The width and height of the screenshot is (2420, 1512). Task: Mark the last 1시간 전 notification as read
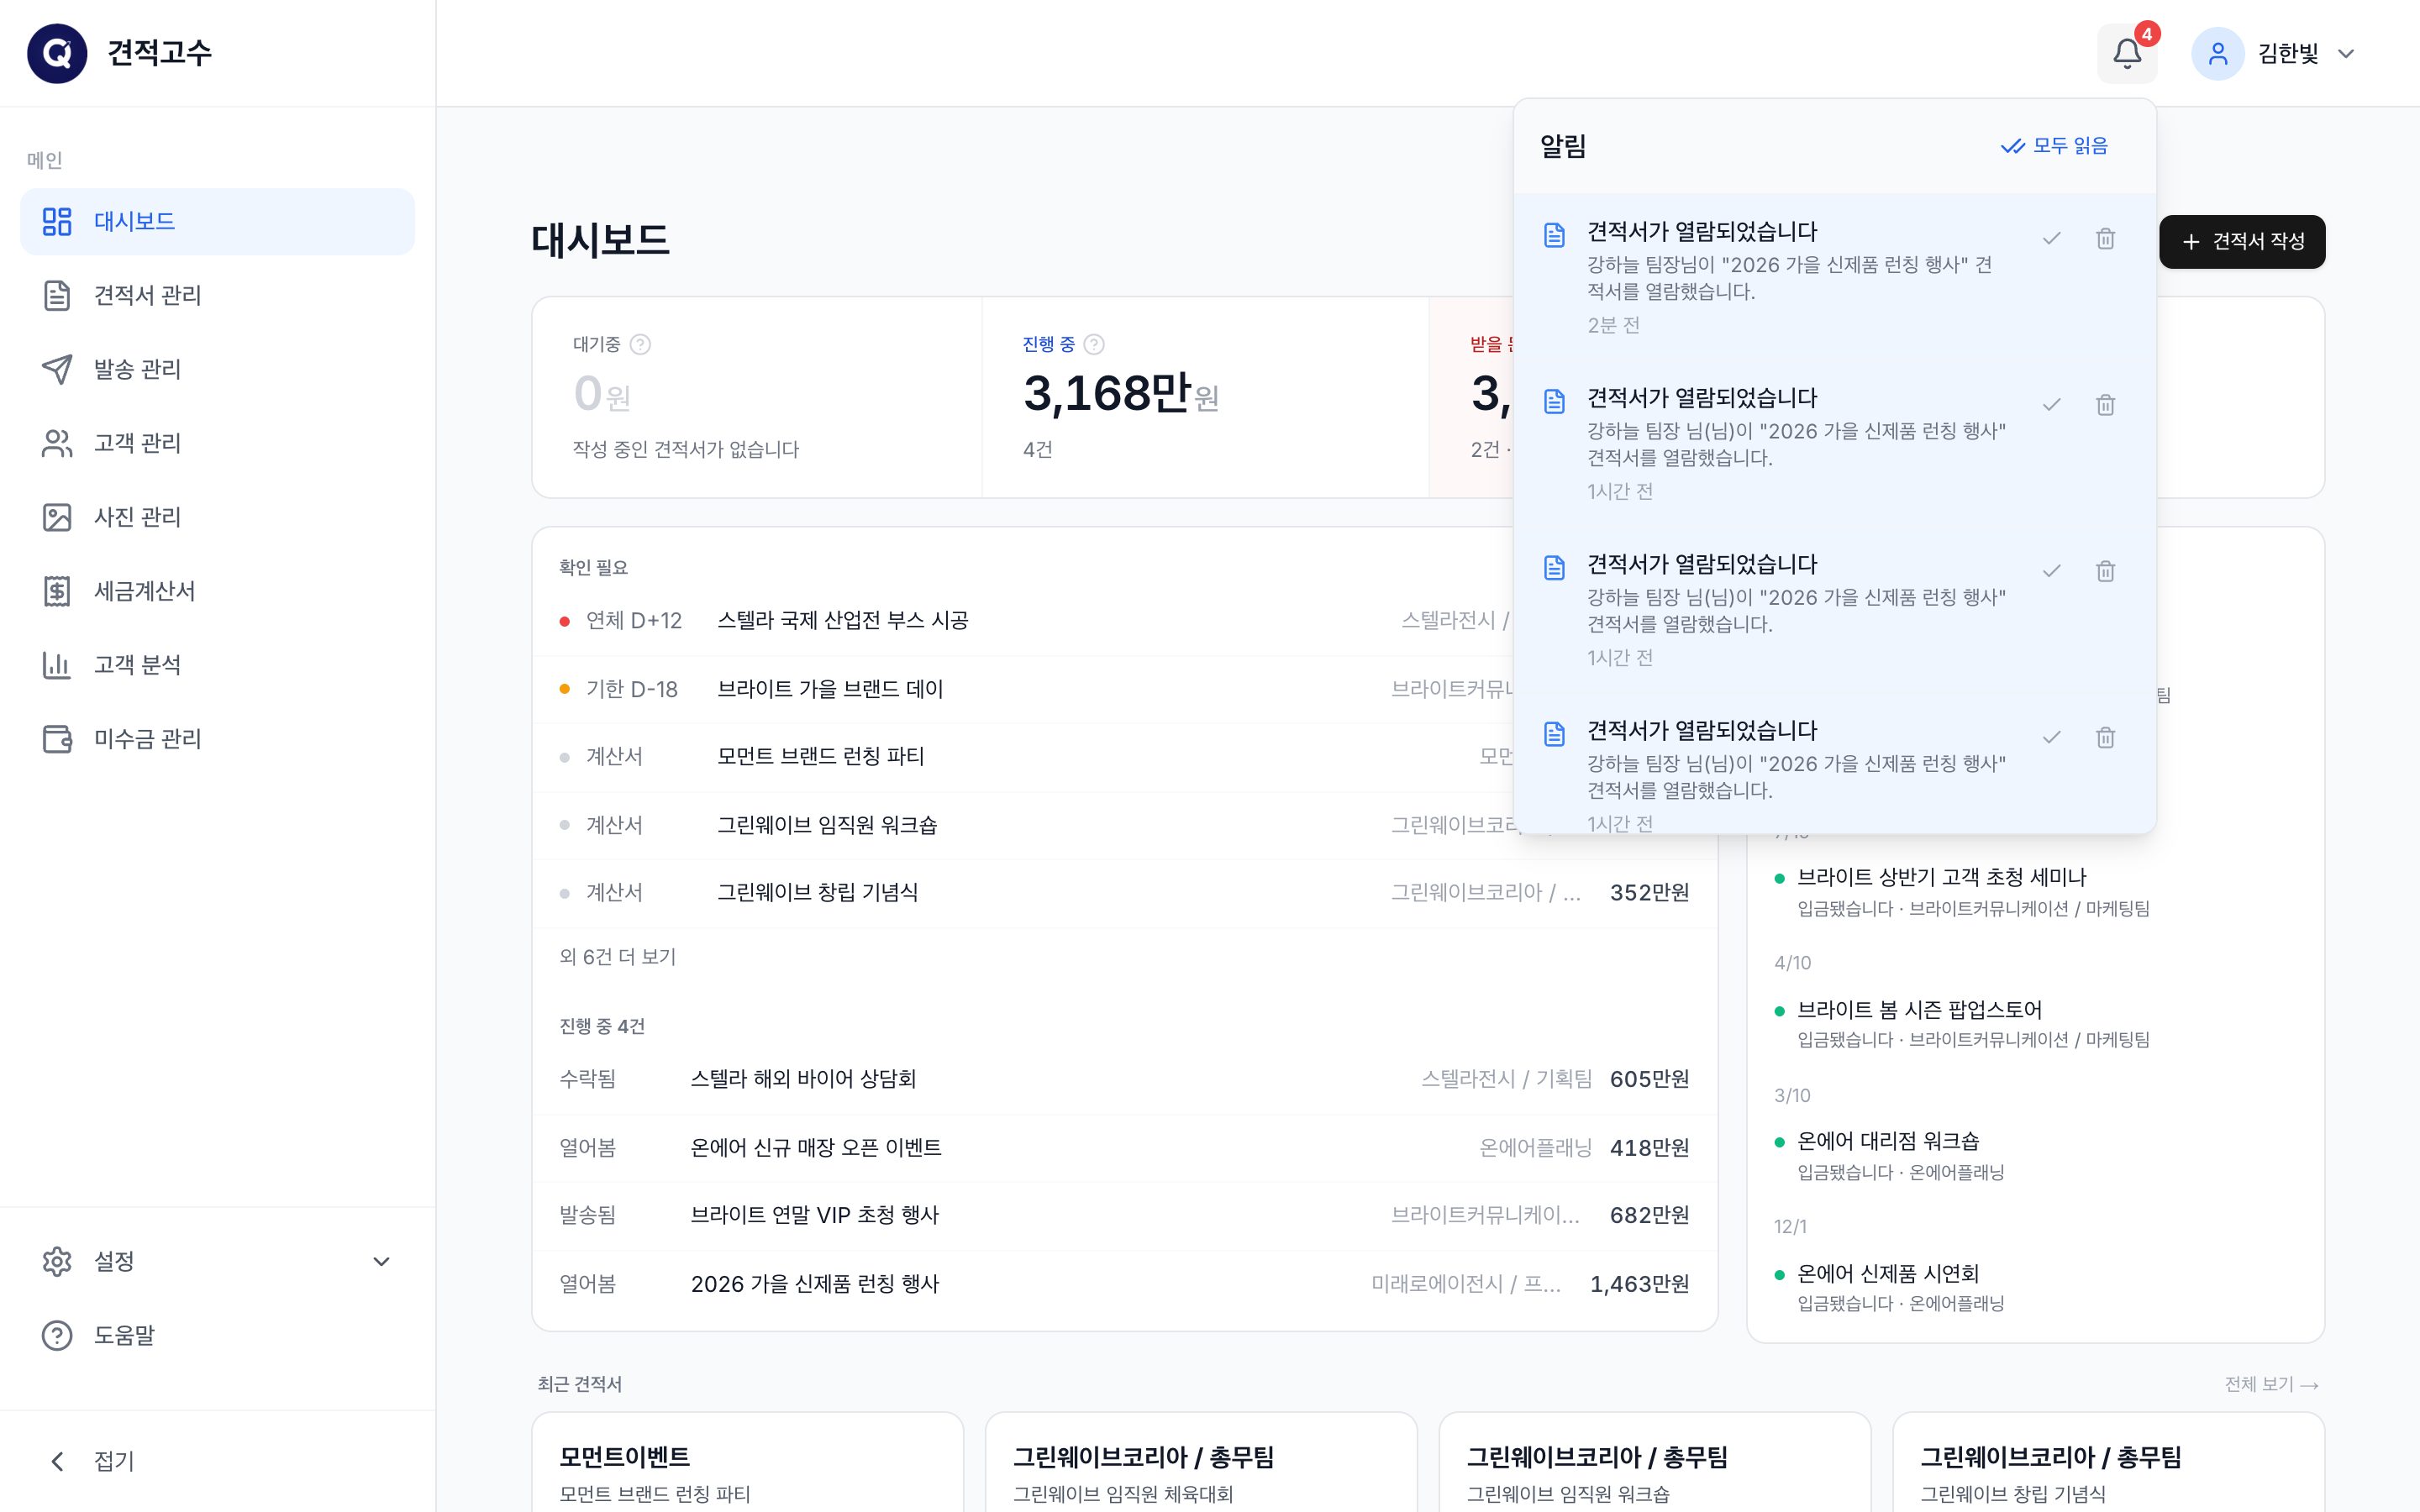point(2051,737)
